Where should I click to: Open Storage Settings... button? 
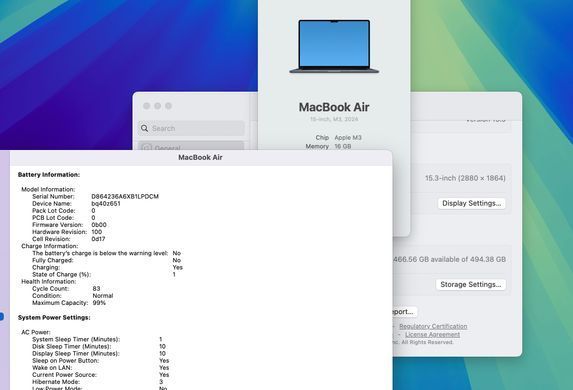(x=471, y=284)
